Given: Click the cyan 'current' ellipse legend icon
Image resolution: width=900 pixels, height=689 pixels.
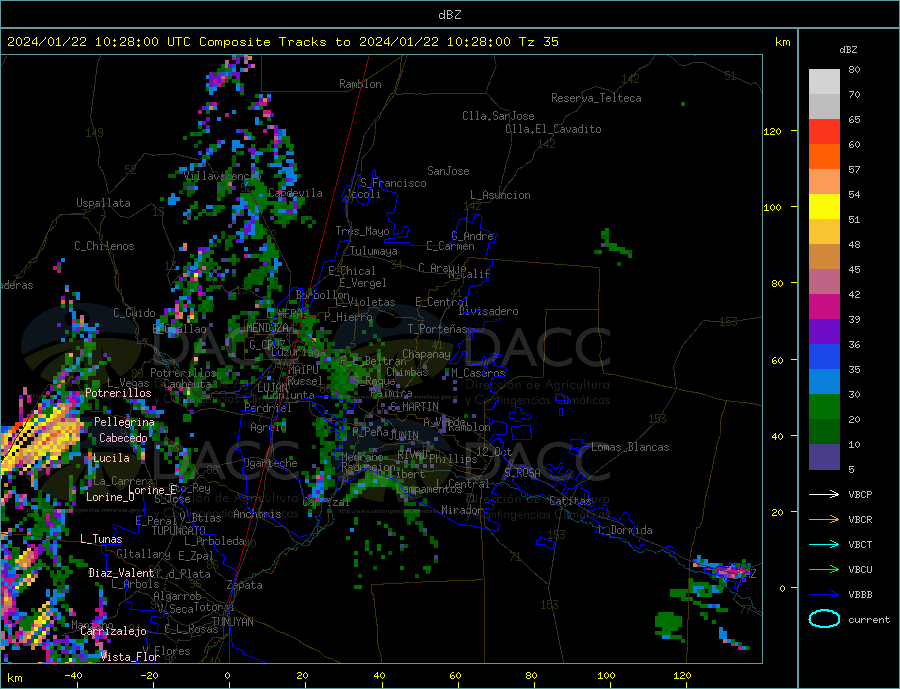Looking at the screenshot, I should (824, 619).
